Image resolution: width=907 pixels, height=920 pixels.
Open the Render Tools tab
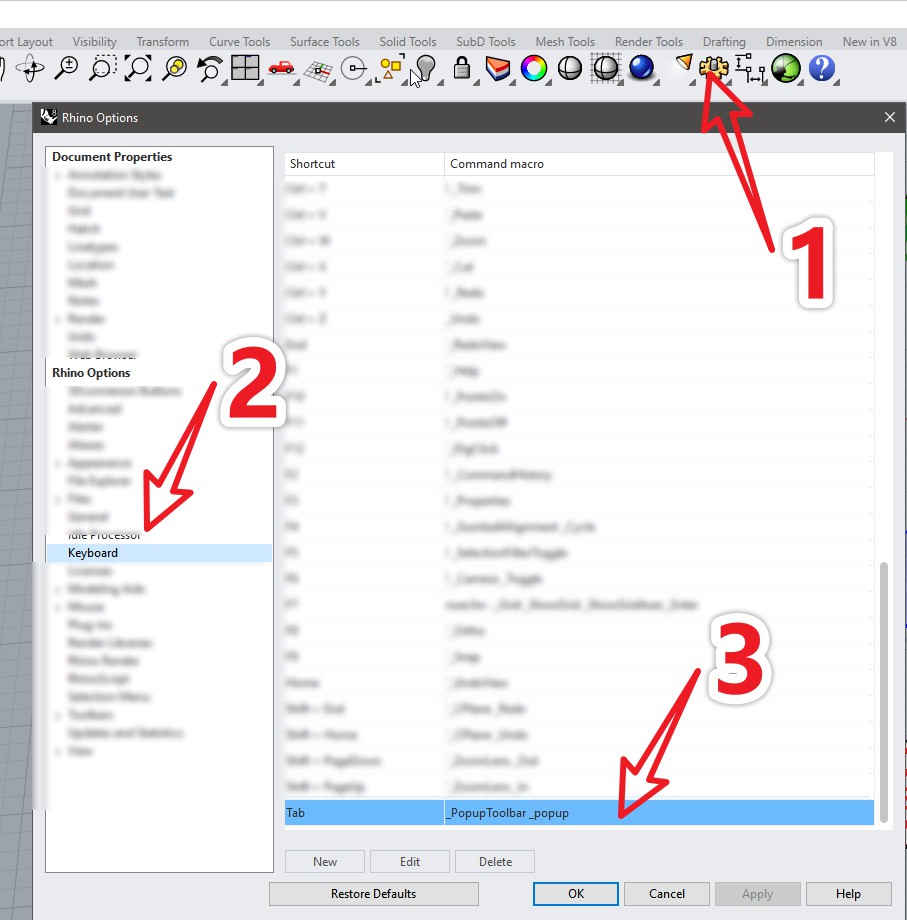pos(649,42)
